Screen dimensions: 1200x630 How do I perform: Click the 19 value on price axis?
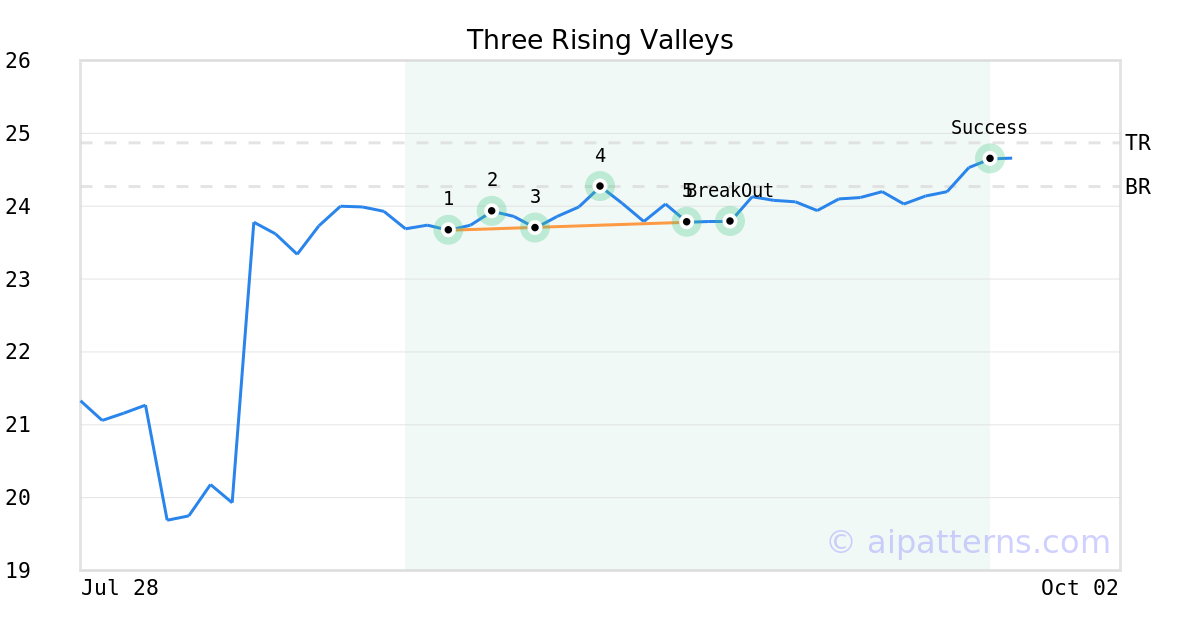tap(18, 570)
